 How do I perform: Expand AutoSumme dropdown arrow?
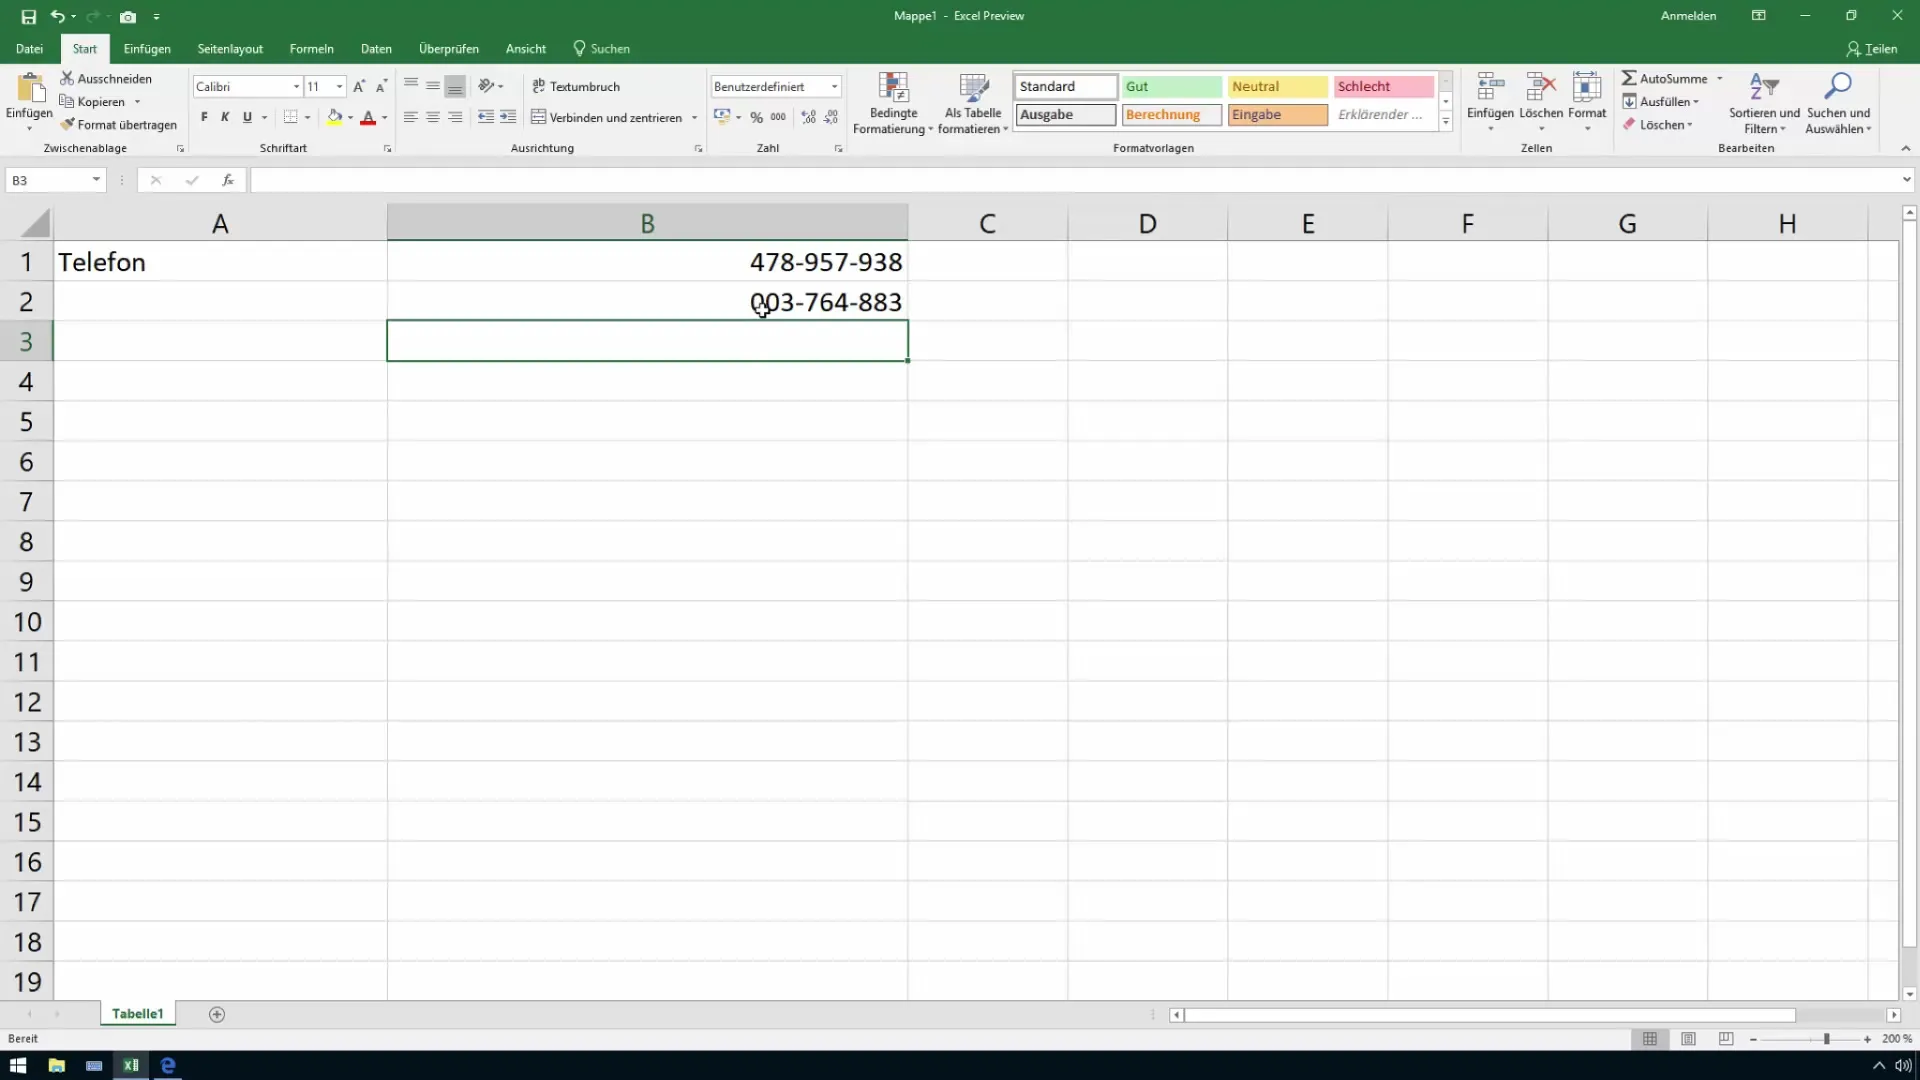[x=1720, y=78]
